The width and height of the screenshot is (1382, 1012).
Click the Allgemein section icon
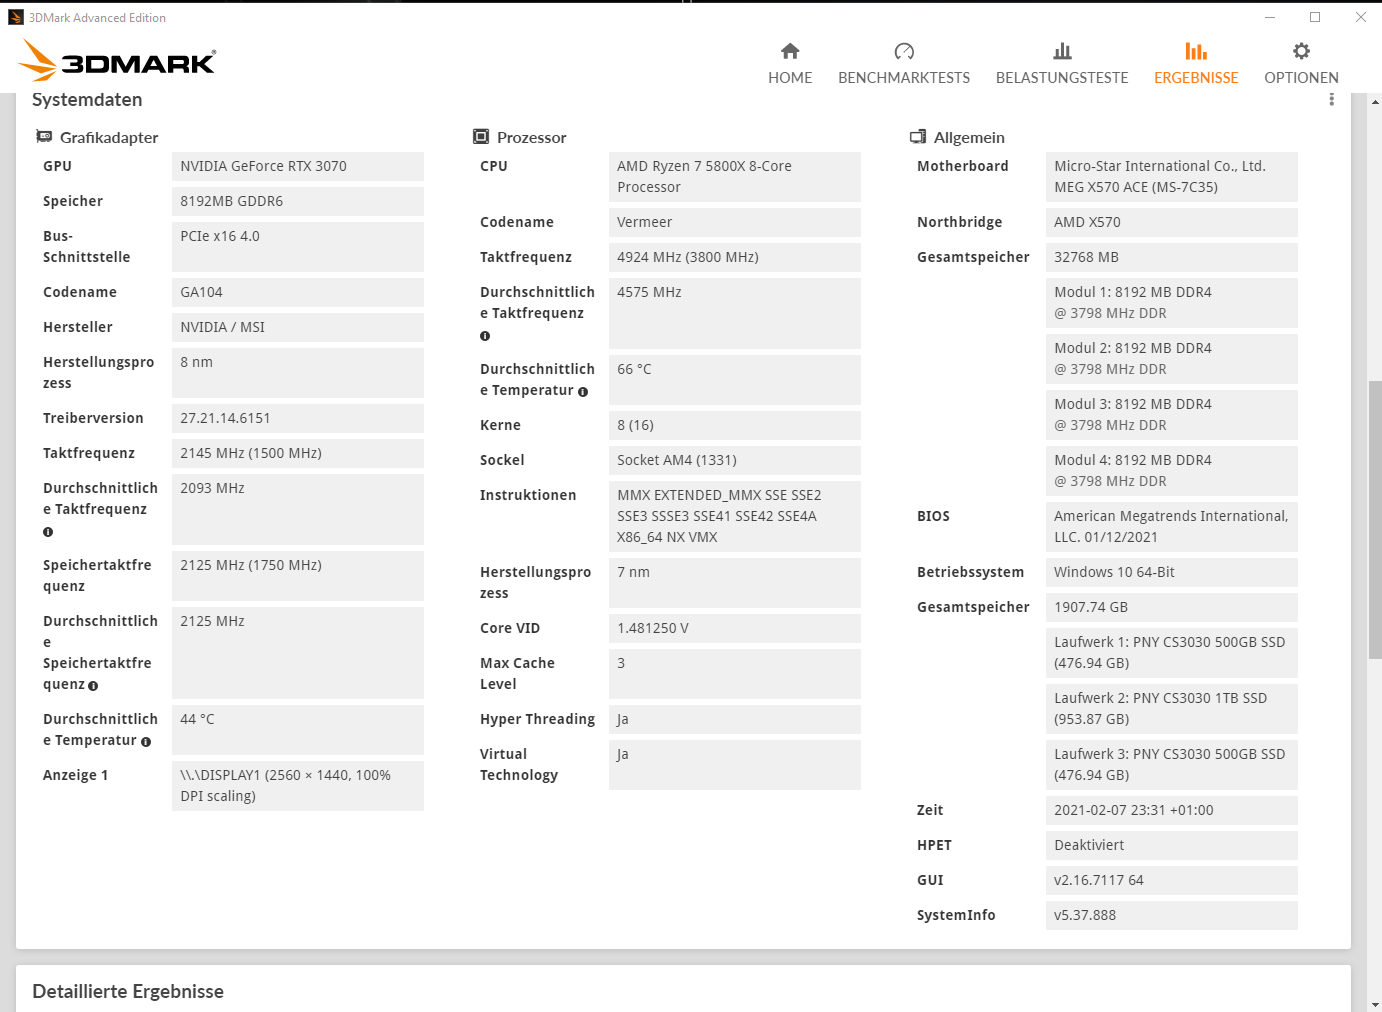918,136
